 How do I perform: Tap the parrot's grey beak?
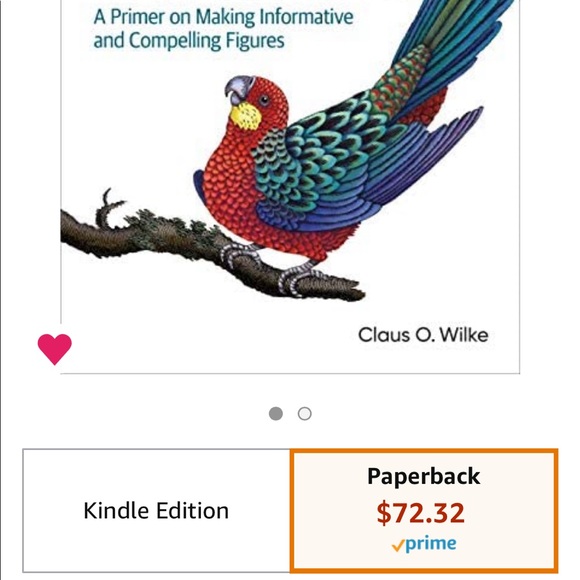[x=237, y=90]
